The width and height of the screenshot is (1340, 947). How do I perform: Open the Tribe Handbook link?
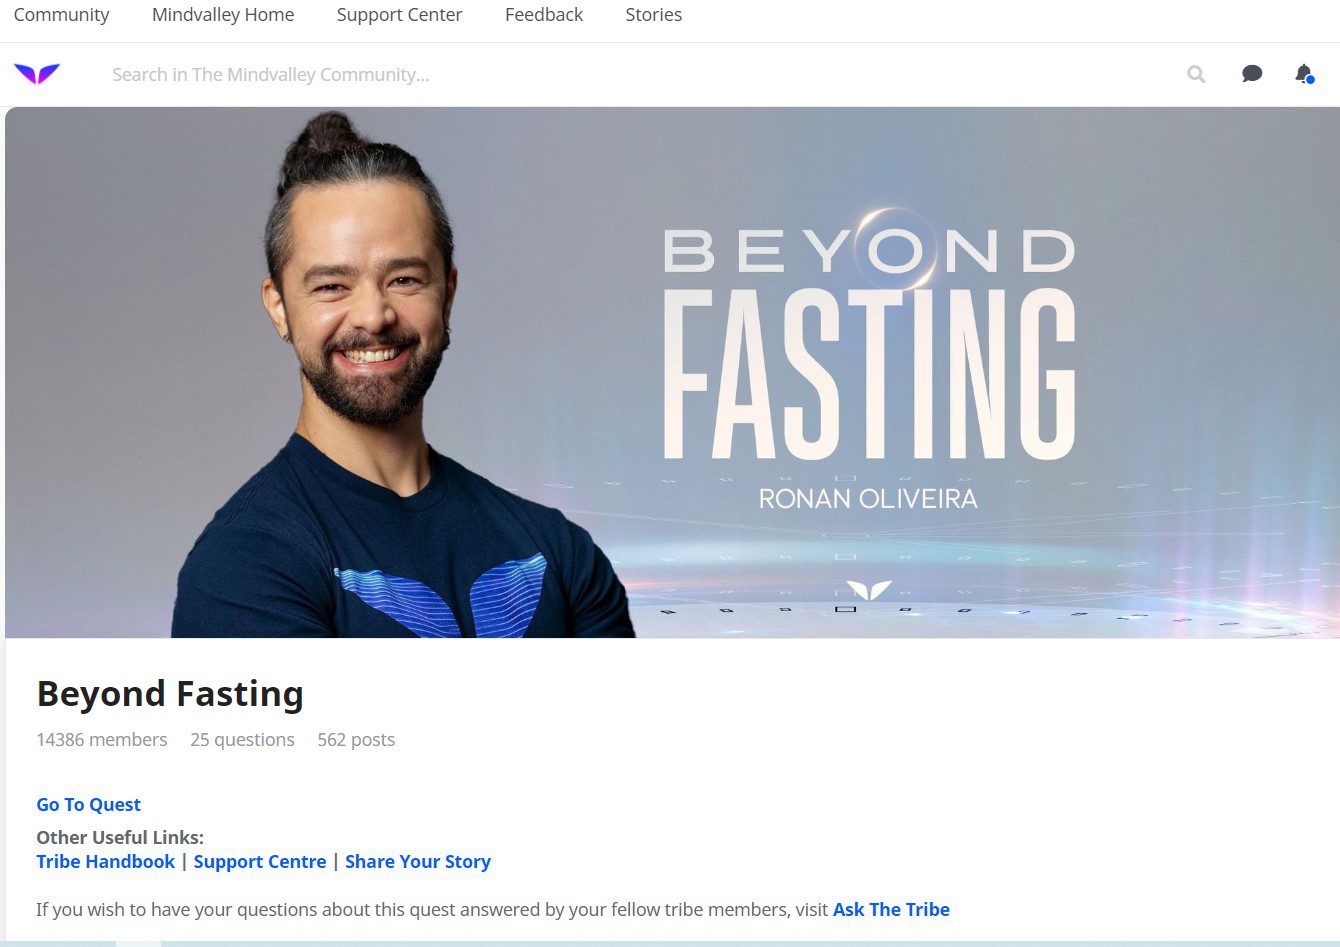105,862
